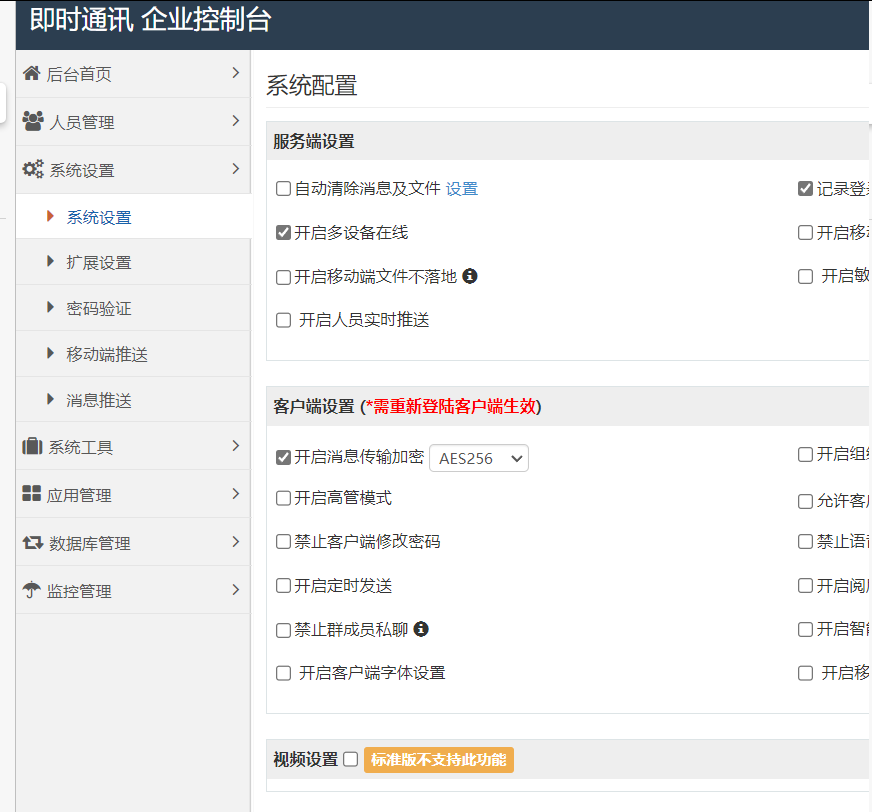Go to 扩展设置 submenu
This screenshot has width=872, height=812.
click(99, 263)
